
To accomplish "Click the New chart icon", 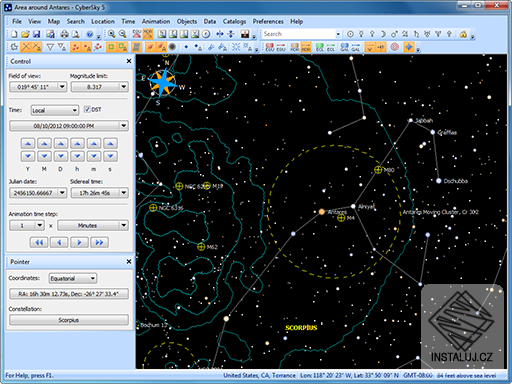I will click(14, 34).
